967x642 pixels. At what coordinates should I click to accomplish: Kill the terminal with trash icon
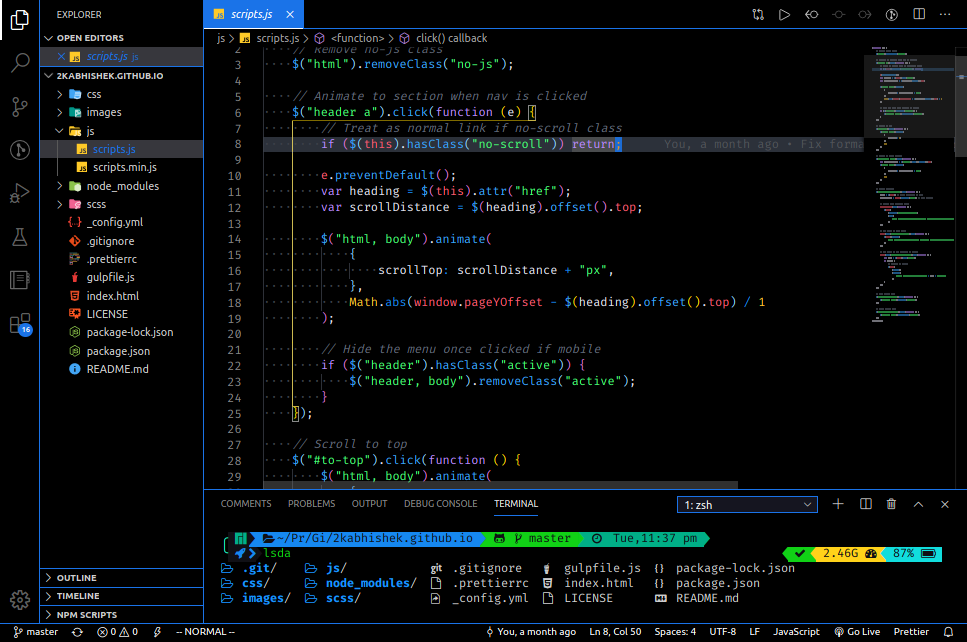pyautogui.click(x=891, y=504)
